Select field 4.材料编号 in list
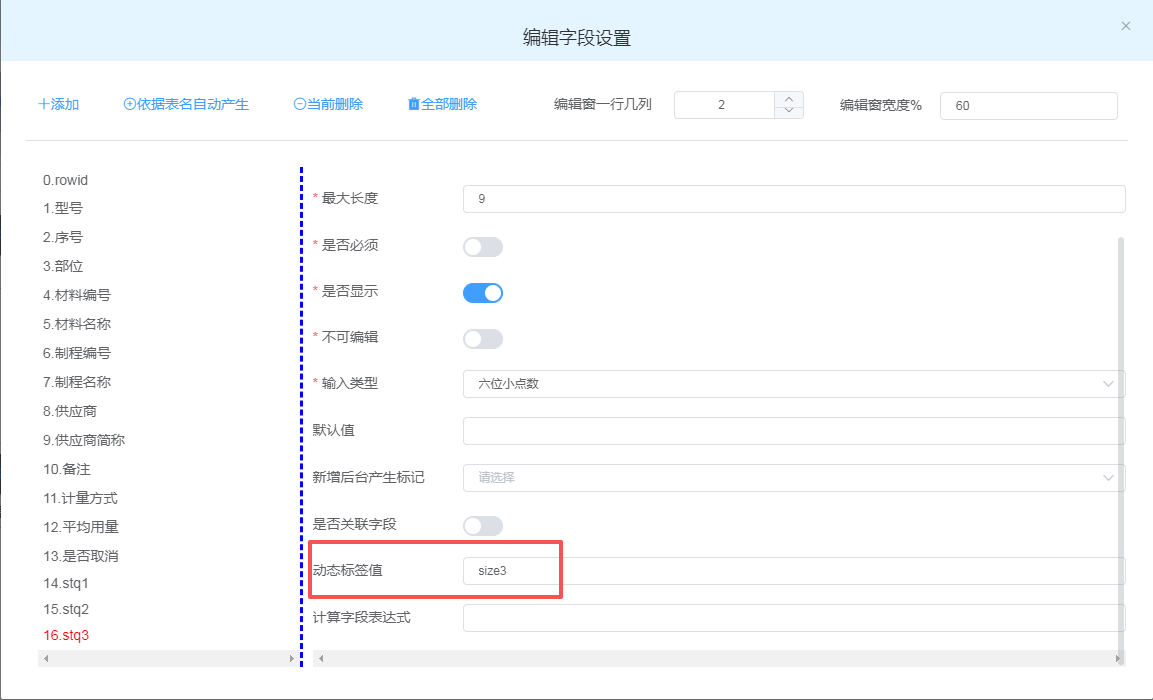The image size is (1153, 700). (76, 295)
